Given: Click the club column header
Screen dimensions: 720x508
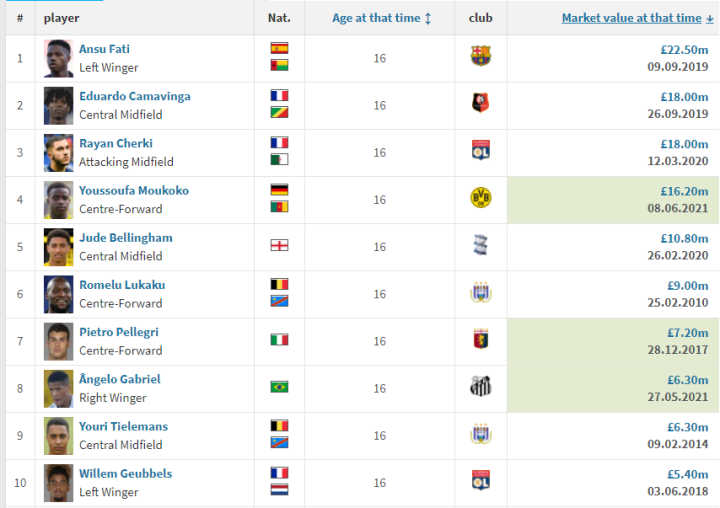Looking at the screenshot, I should pyautogui.click(x=480, y=18).
